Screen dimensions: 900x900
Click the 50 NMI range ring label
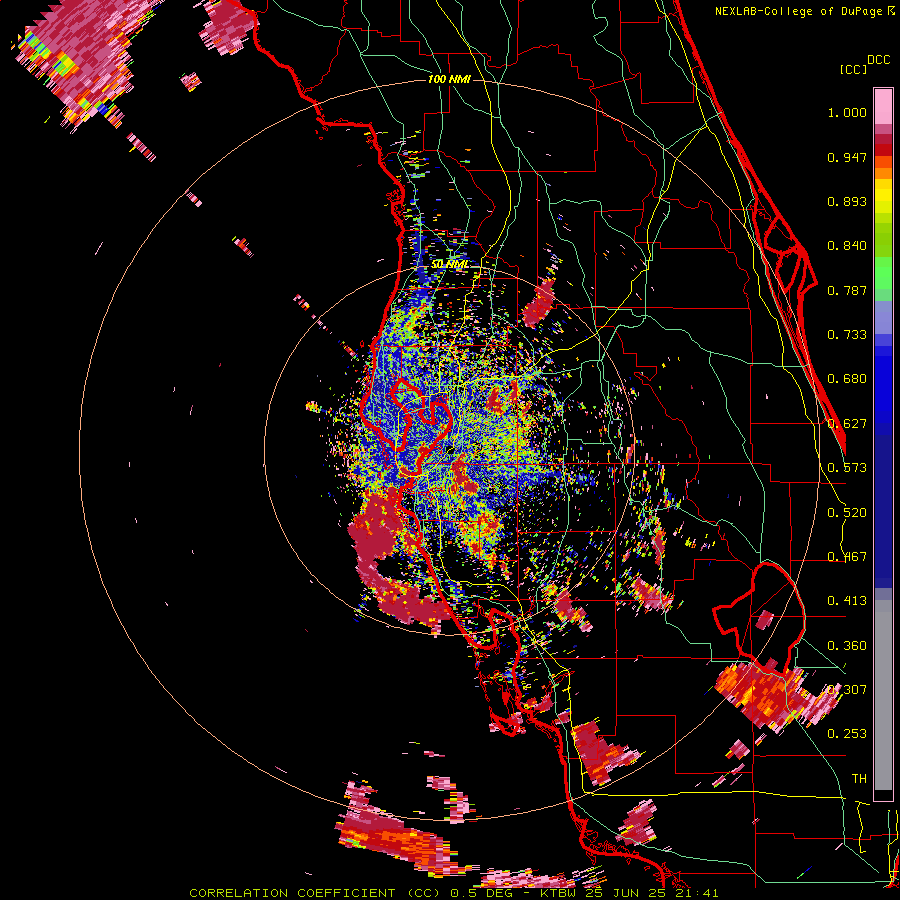450,265
